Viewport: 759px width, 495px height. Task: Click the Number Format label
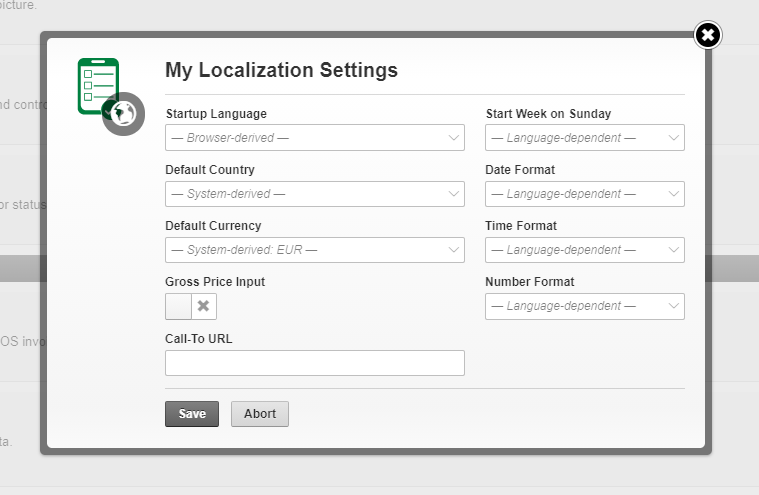pyautogui.click(x=530, y=282)
